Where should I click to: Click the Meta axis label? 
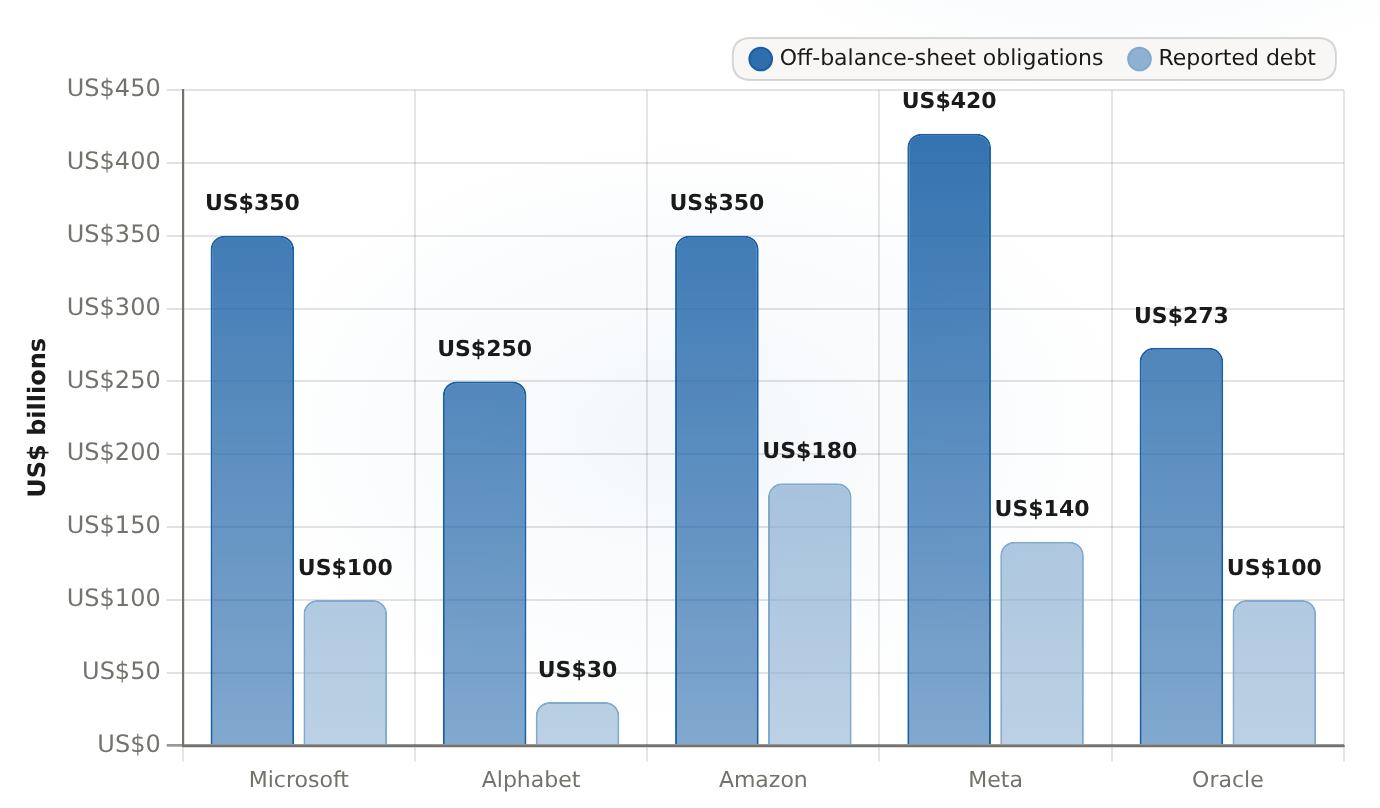995,780
